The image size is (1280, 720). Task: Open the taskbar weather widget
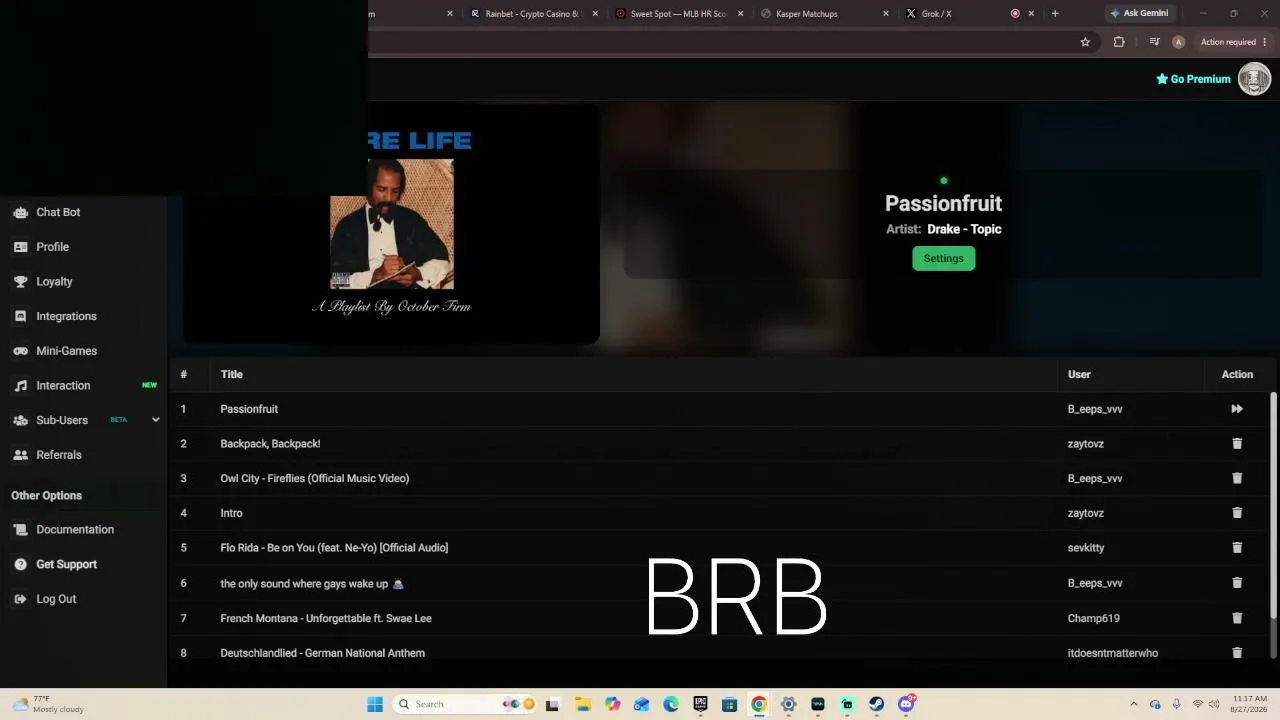click(48, 704)
